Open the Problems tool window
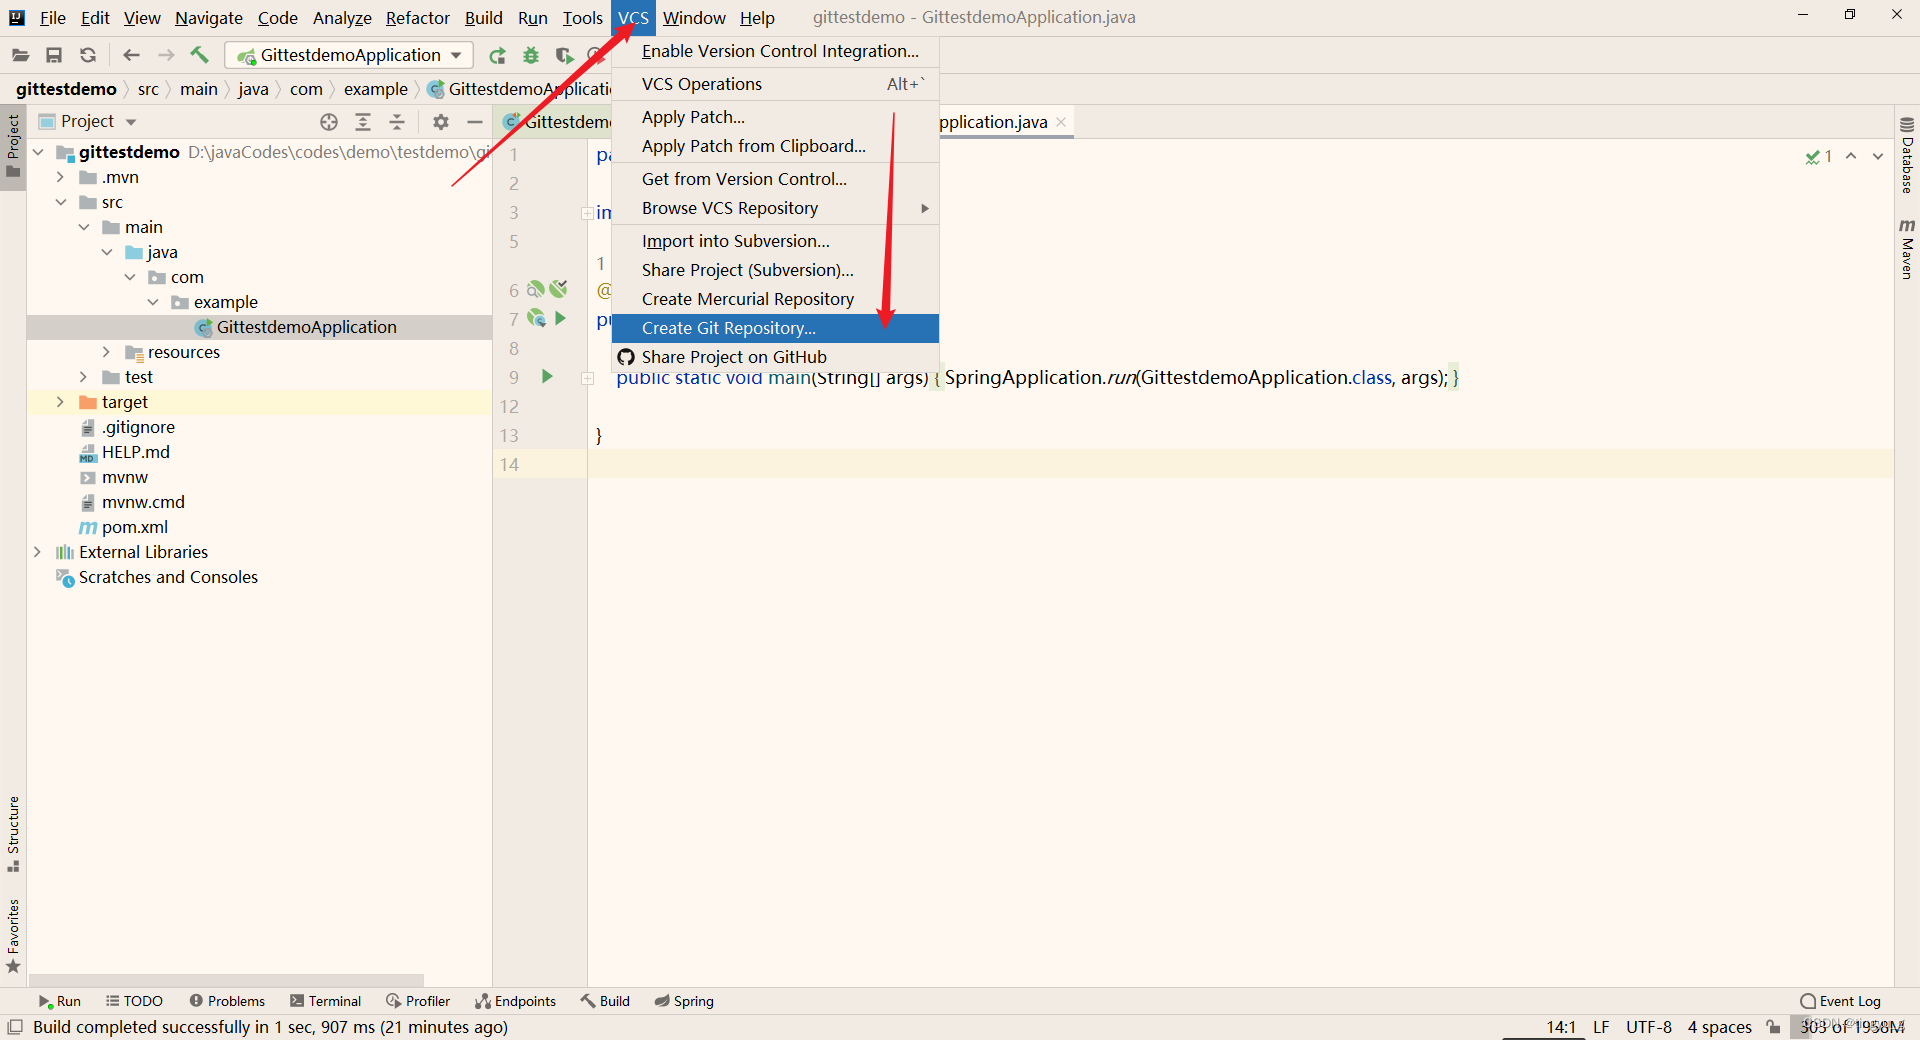Screen dimensions: 1920x1040 point(227,1001)
